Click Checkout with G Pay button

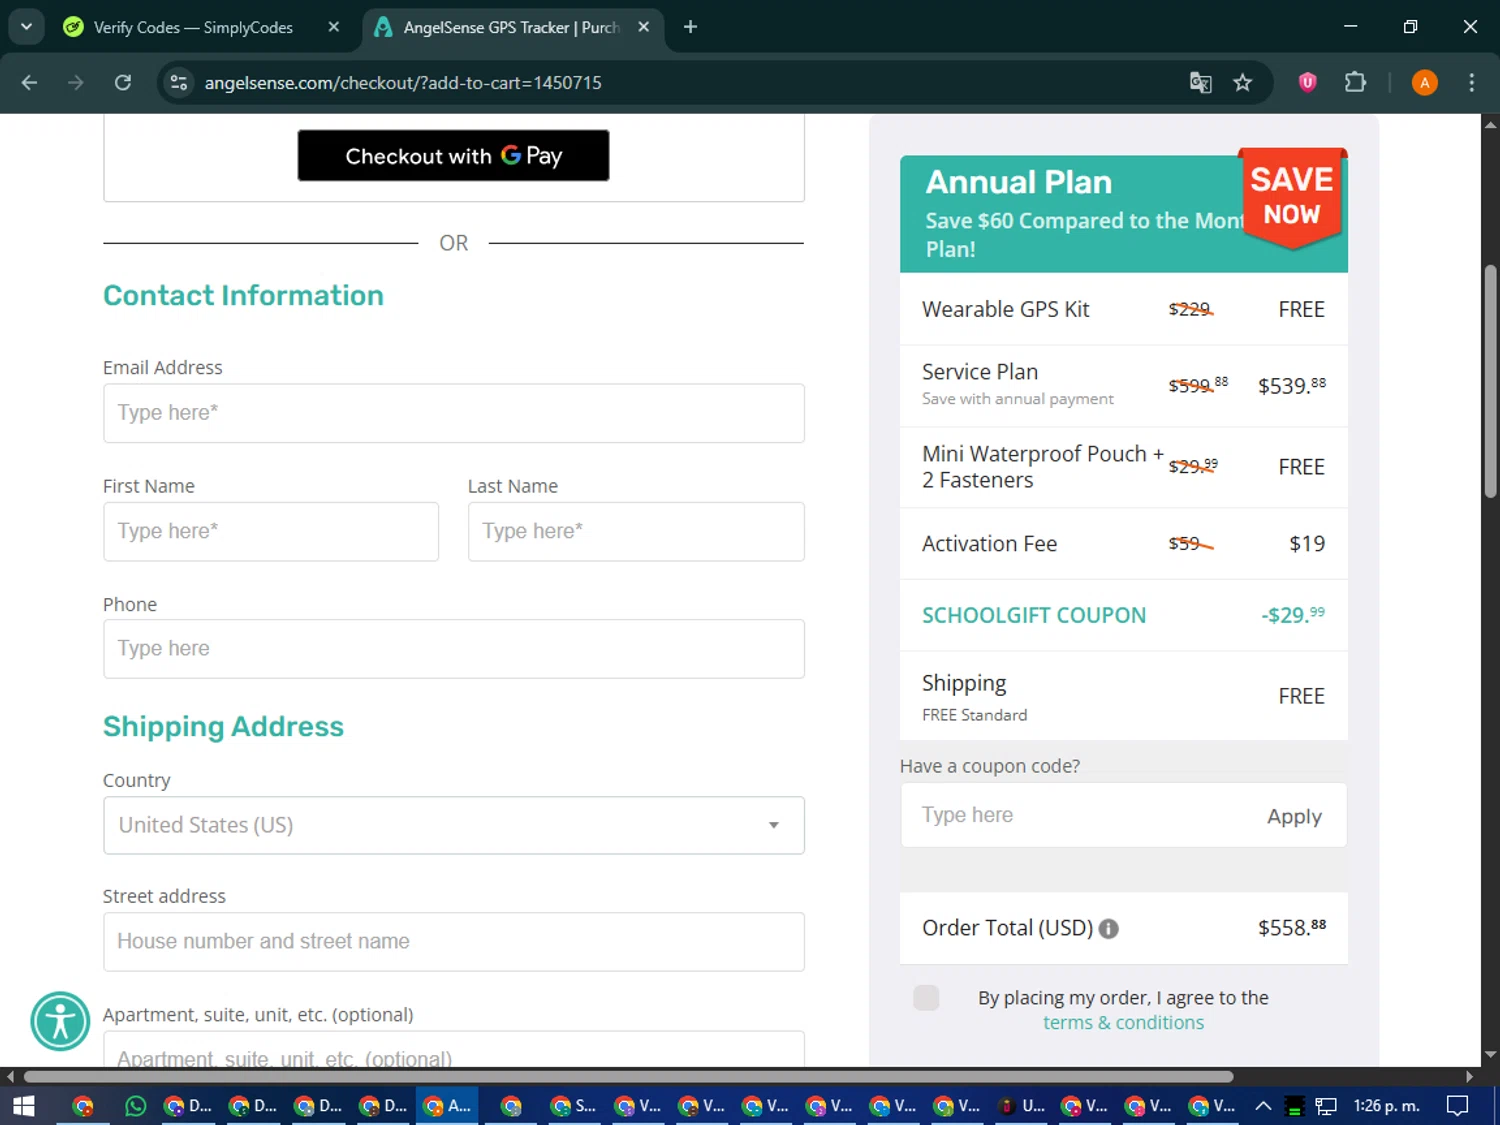pos(453,156)
